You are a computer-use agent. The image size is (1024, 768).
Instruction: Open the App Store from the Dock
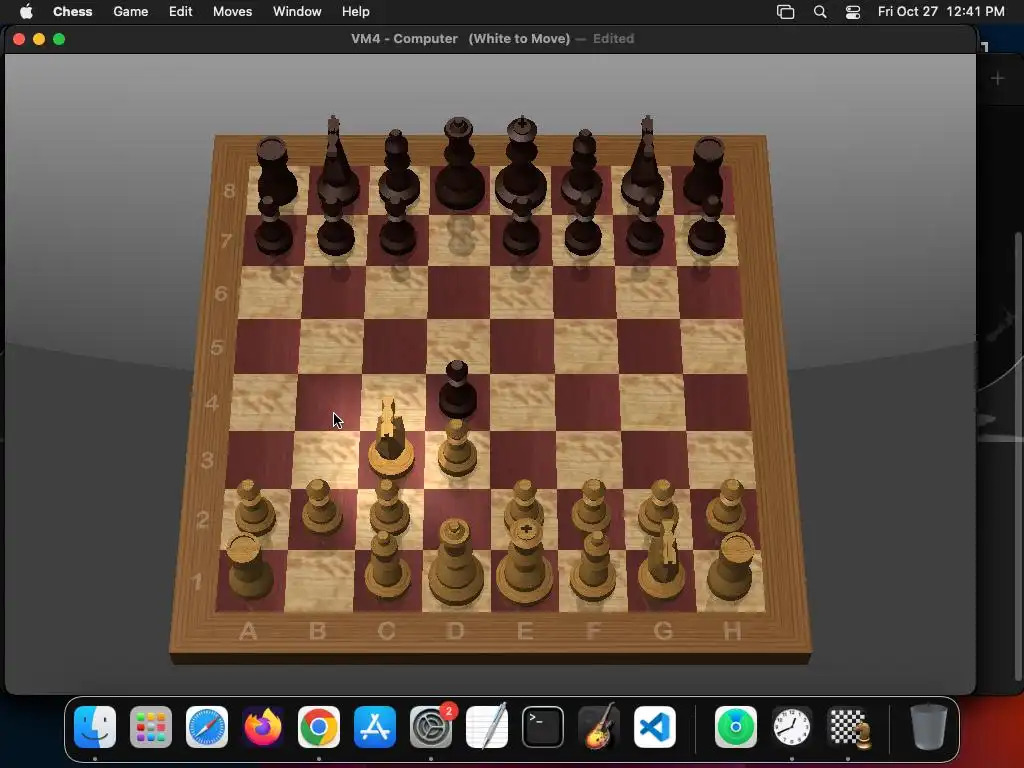pos(375,727)
